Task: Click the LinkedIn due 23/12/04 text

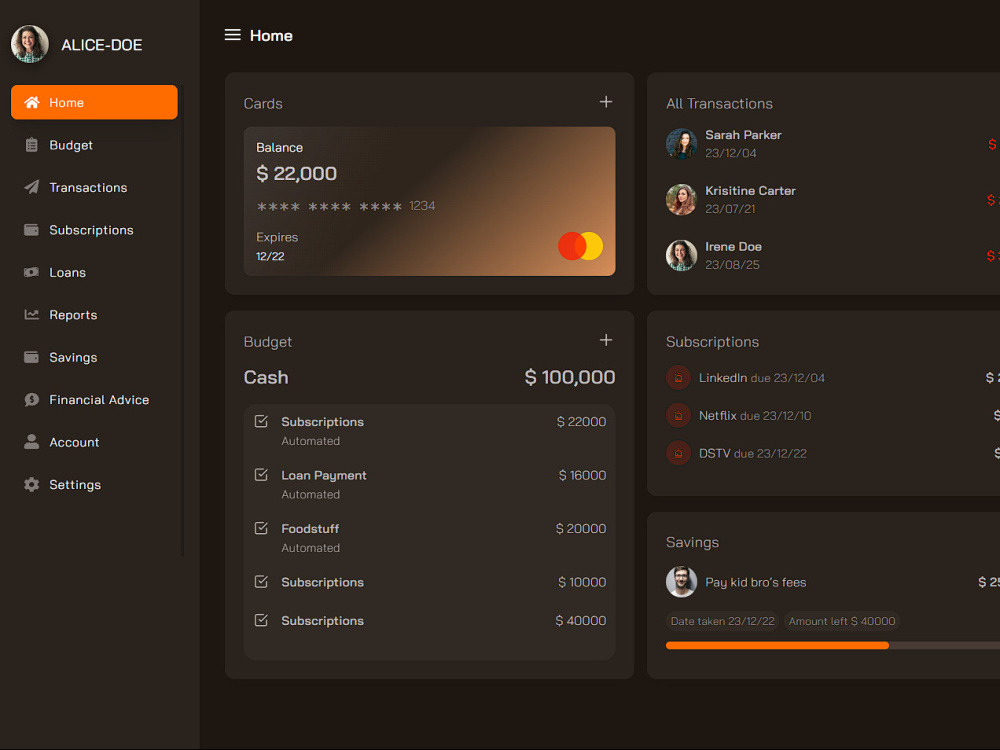Action: pos(761,378)
